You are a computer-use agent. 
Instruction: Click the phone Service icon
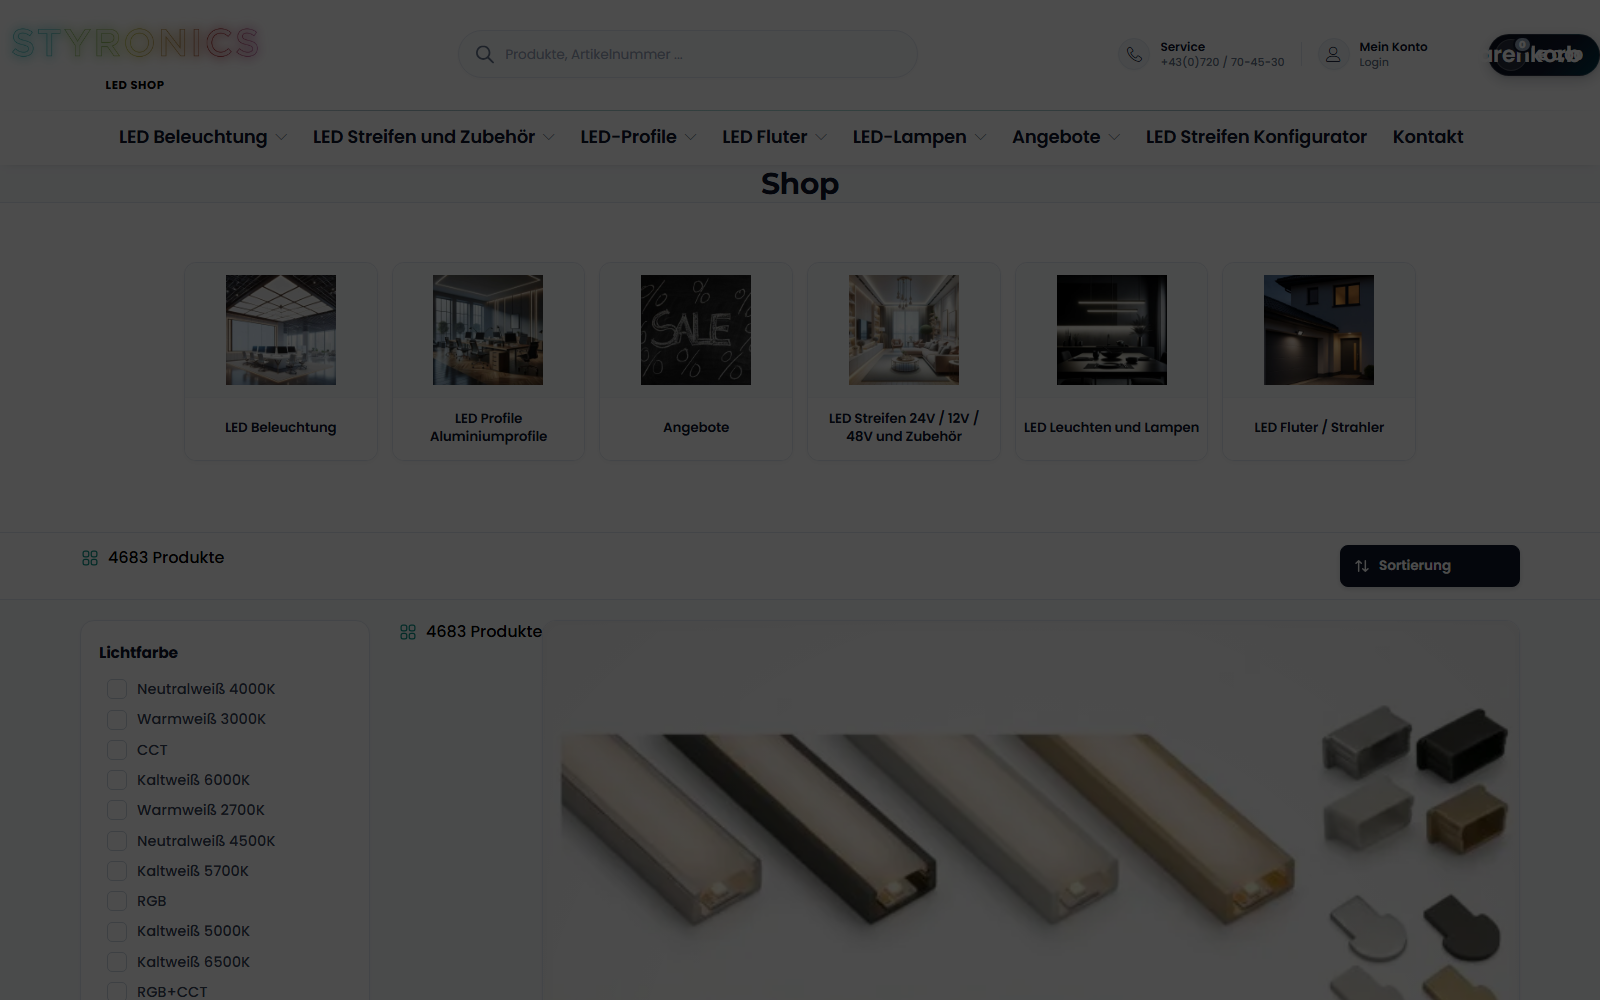tap(1134, 54)
